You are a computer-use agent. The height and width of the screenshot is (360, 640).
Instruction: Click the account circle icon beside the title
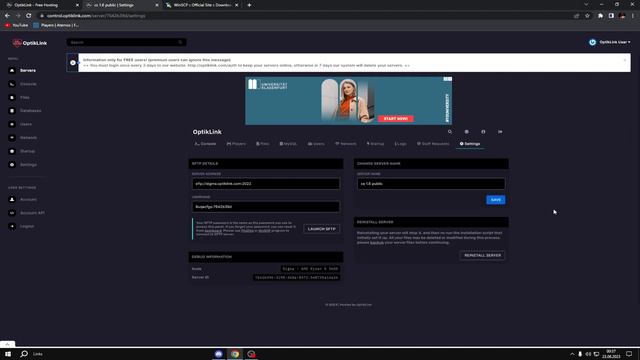pos(483,132)
